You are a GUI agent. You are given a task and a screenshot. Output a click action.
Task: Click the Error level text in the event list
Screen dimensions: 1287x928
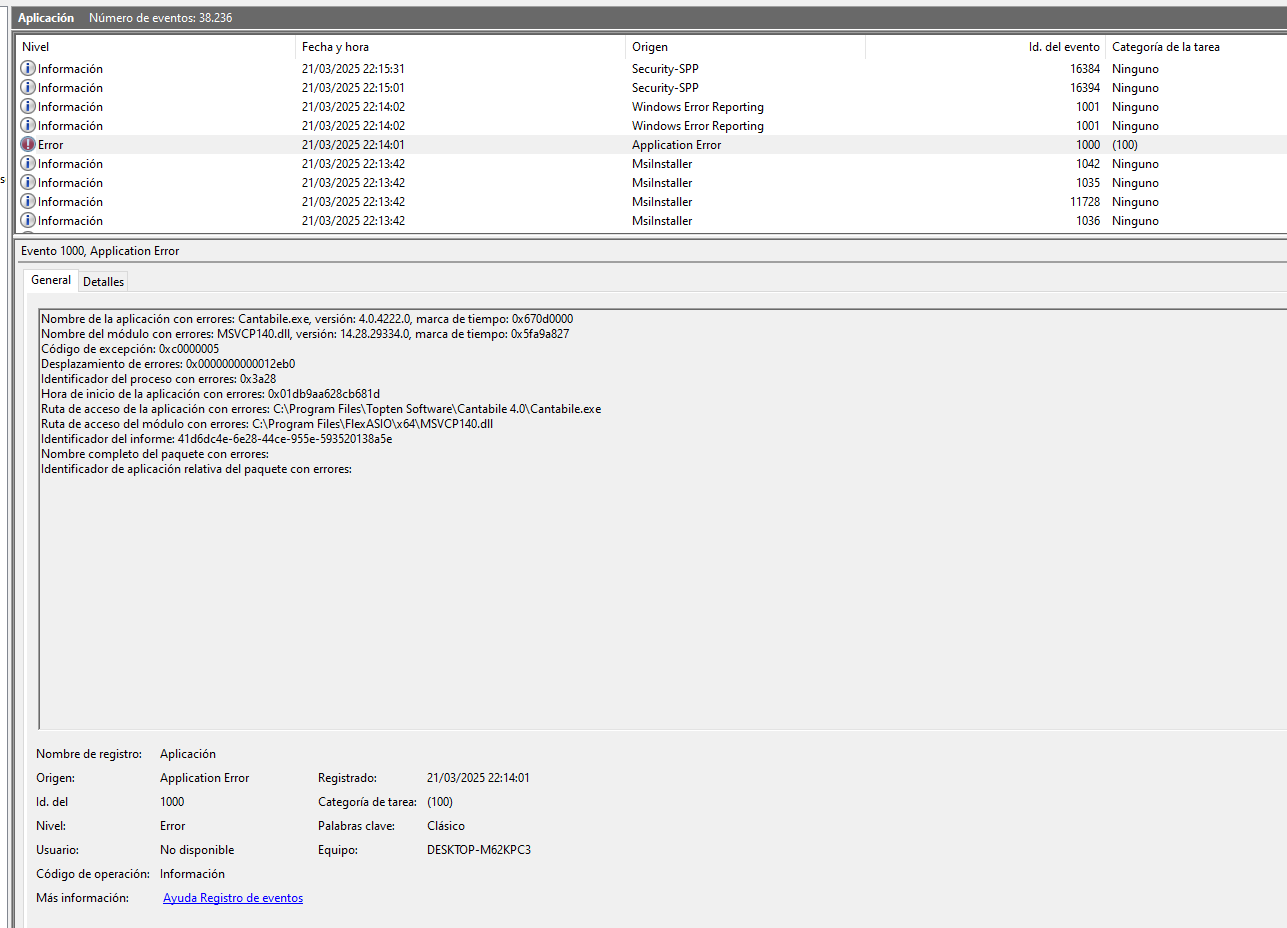(50, 145)
